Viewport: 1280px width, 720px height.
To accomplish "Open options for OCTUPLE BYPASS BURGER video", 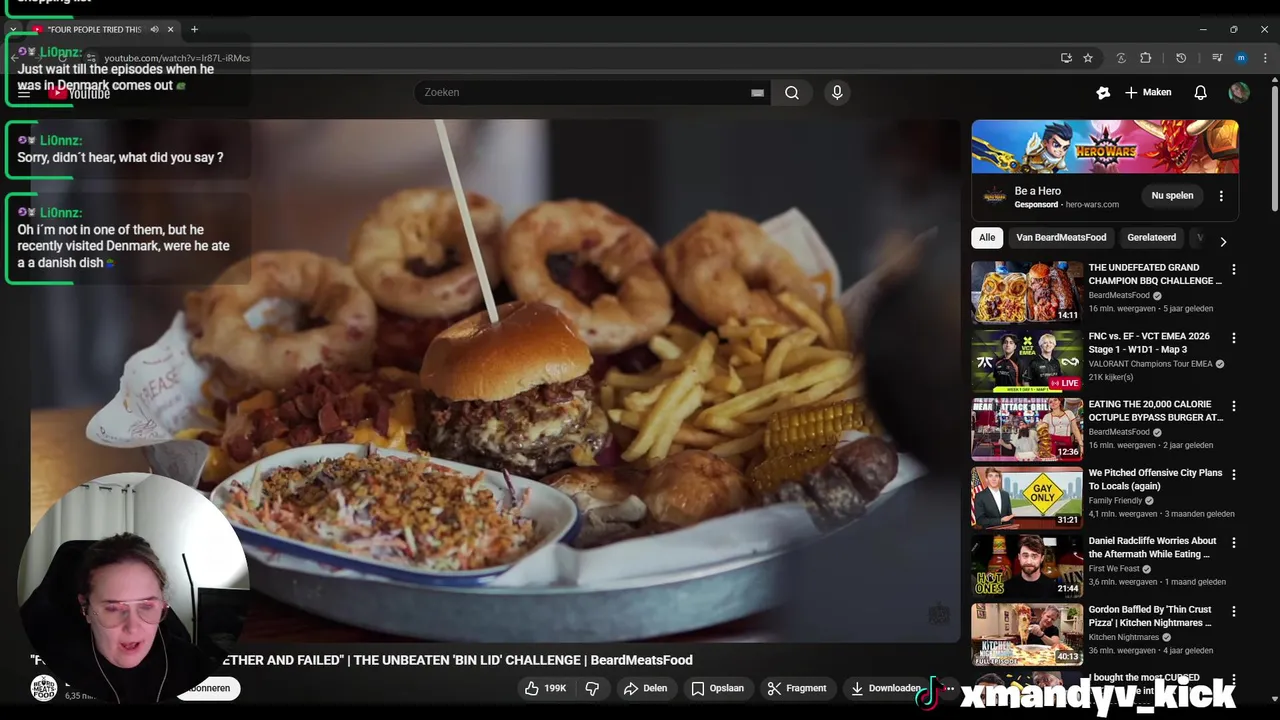I will click(1234, 406).
